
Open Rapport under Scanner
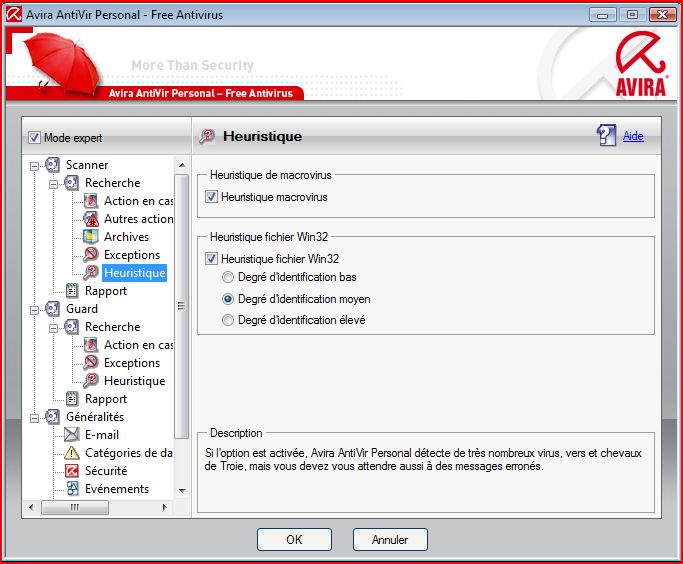(106, 290)
